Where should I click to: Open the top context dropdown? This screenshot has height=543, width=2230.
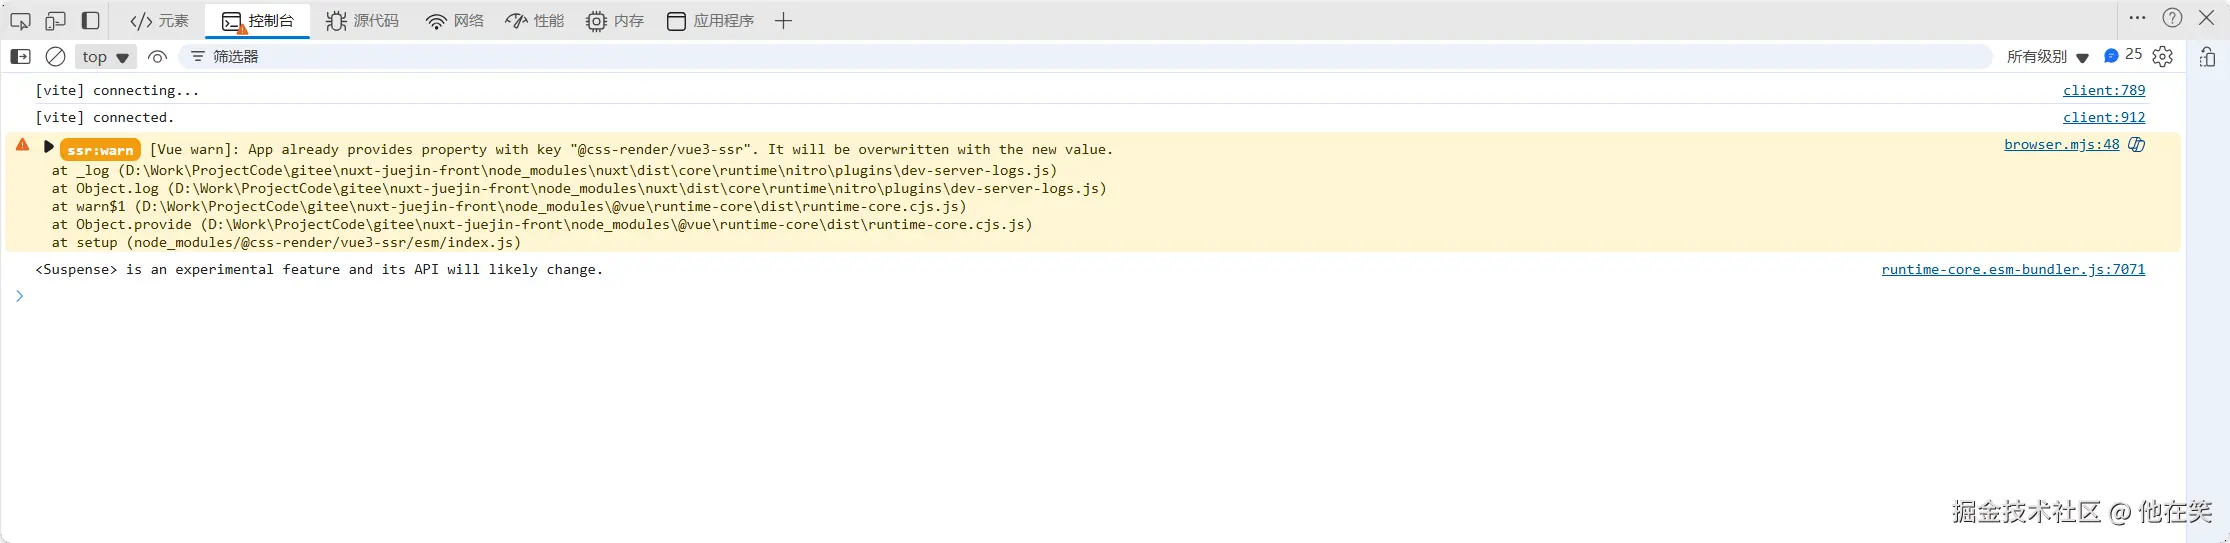point(106,57)
